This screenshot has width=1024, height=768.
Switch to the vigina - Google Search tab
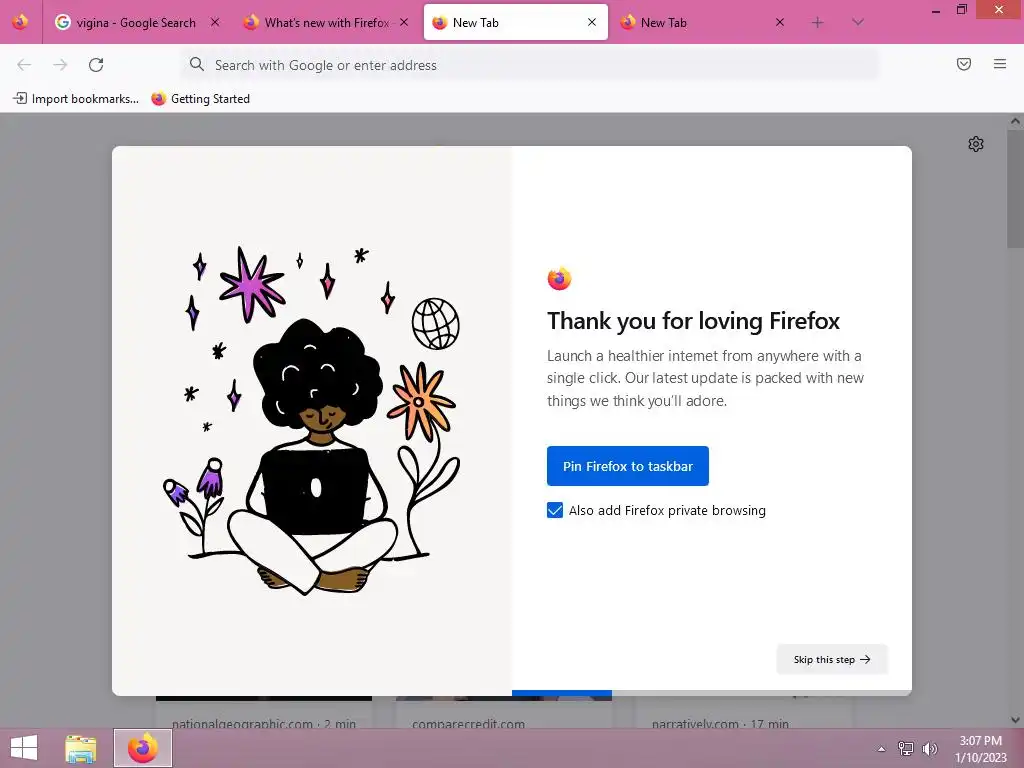(x=138, y=22)
